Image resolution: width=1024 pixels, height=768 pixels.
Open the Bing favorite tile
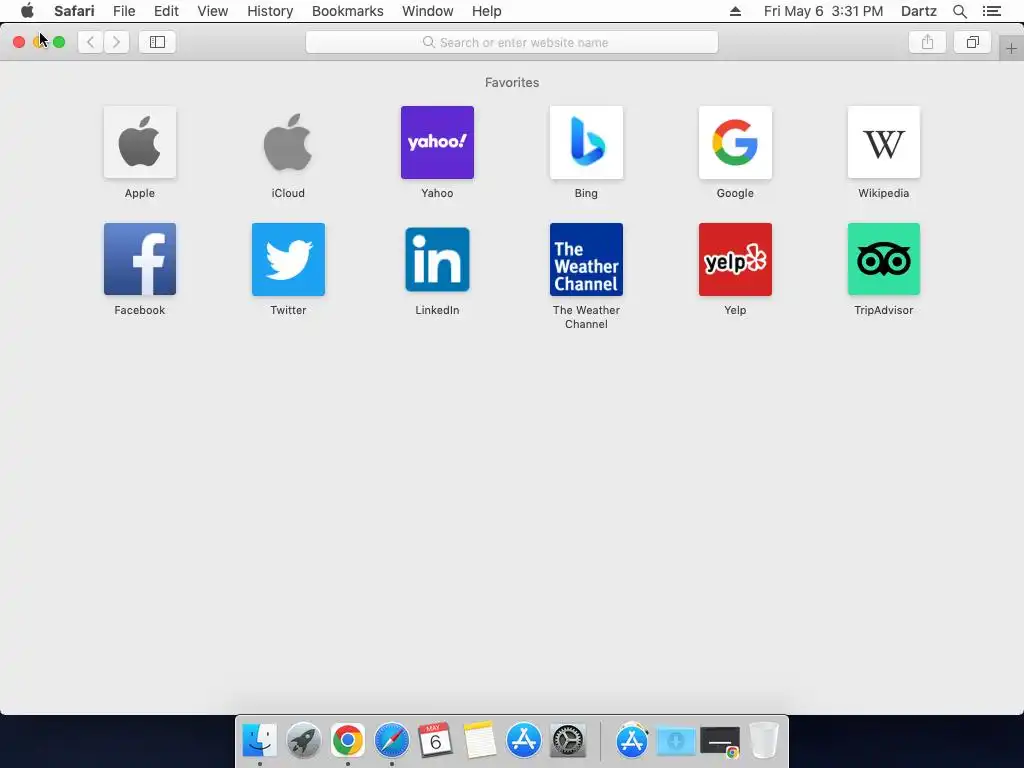tap(586, 142)
